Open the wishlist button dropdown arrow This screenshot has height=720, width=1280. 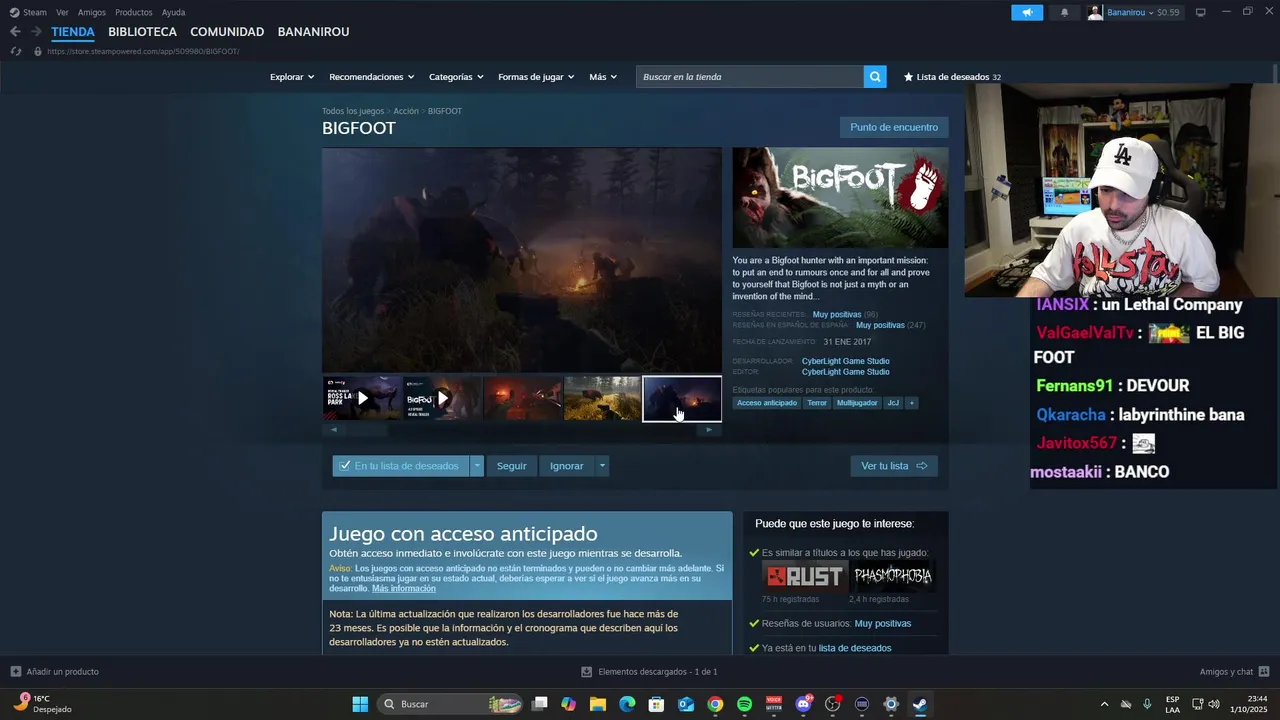(x=477, y=466)
